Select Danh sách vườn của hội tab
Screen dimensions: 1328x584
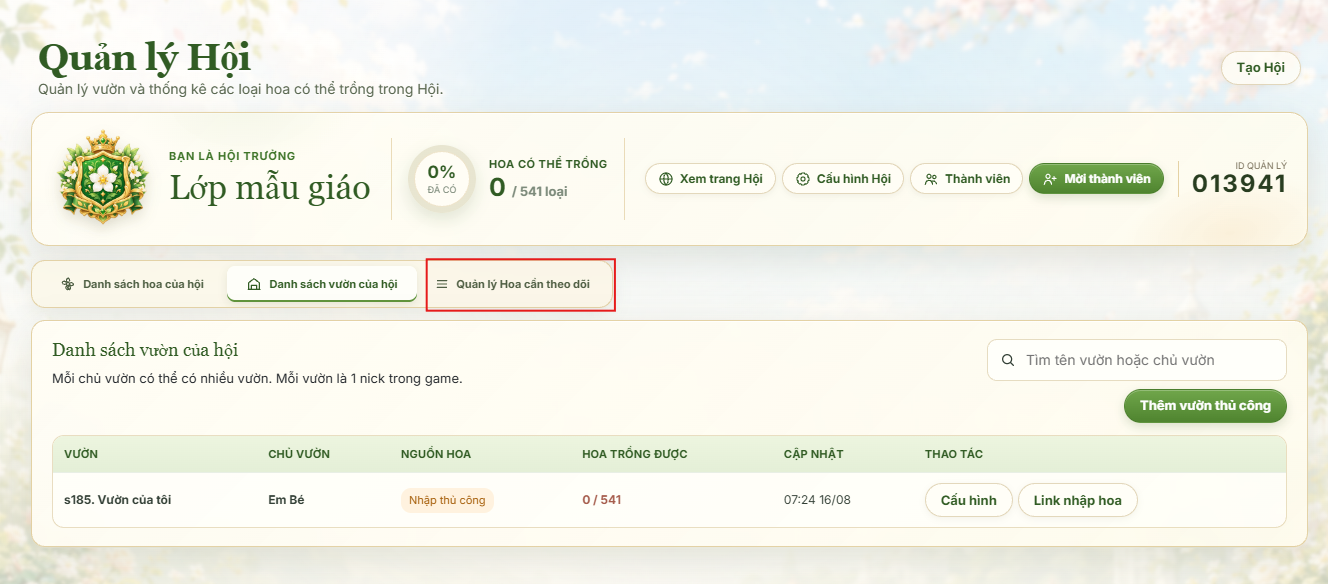pos(322,284)
